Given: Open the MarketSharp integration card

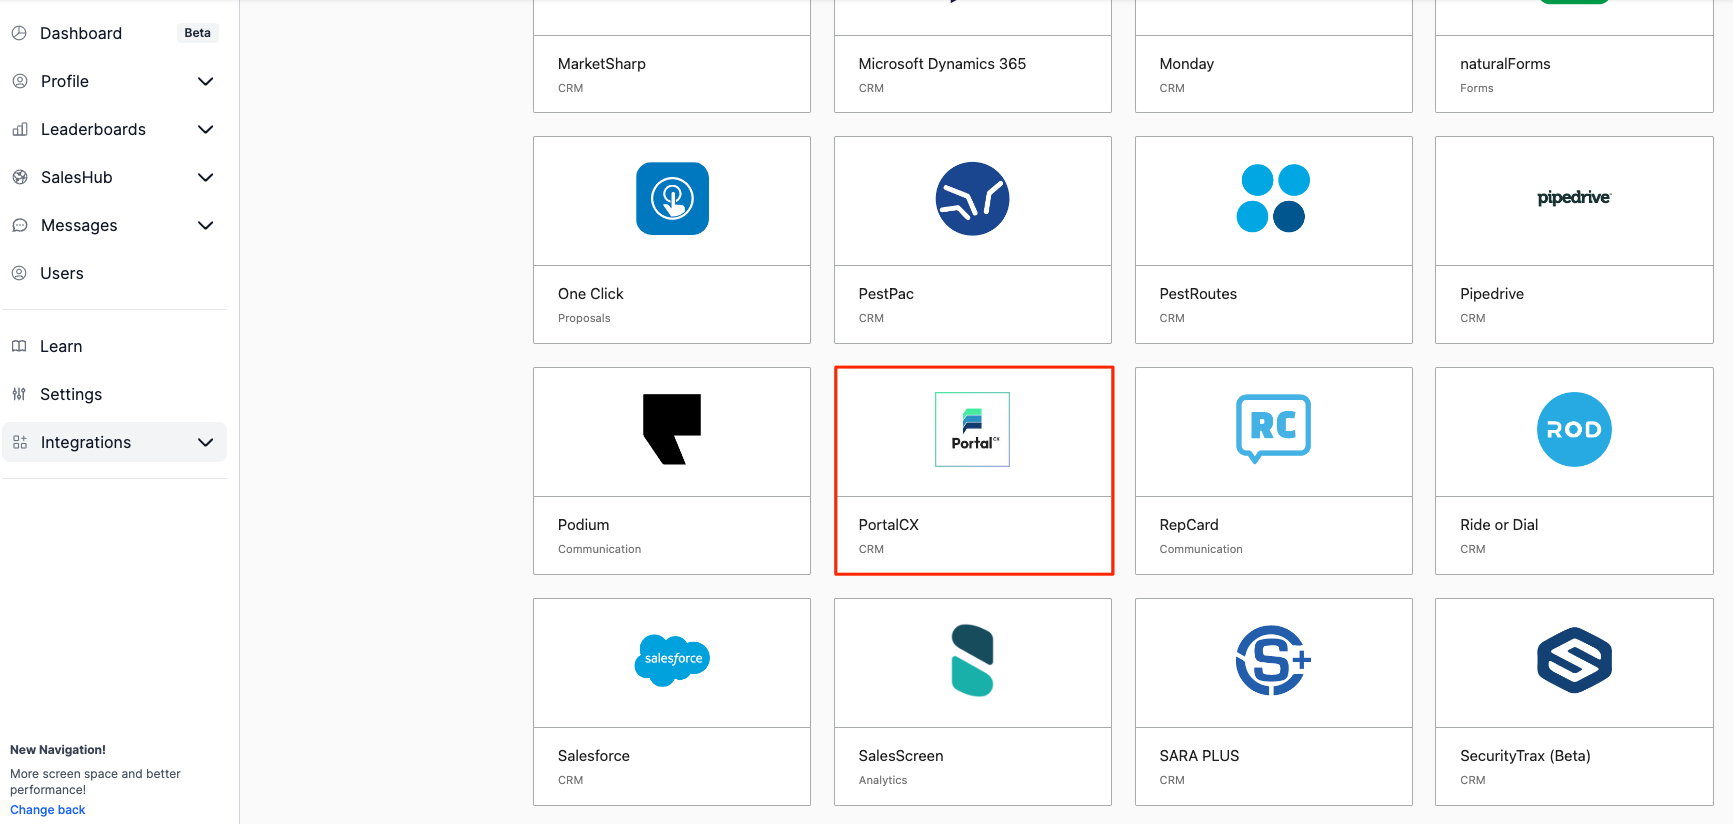Looking at the screenshot, I should click(x=672, y=56).
